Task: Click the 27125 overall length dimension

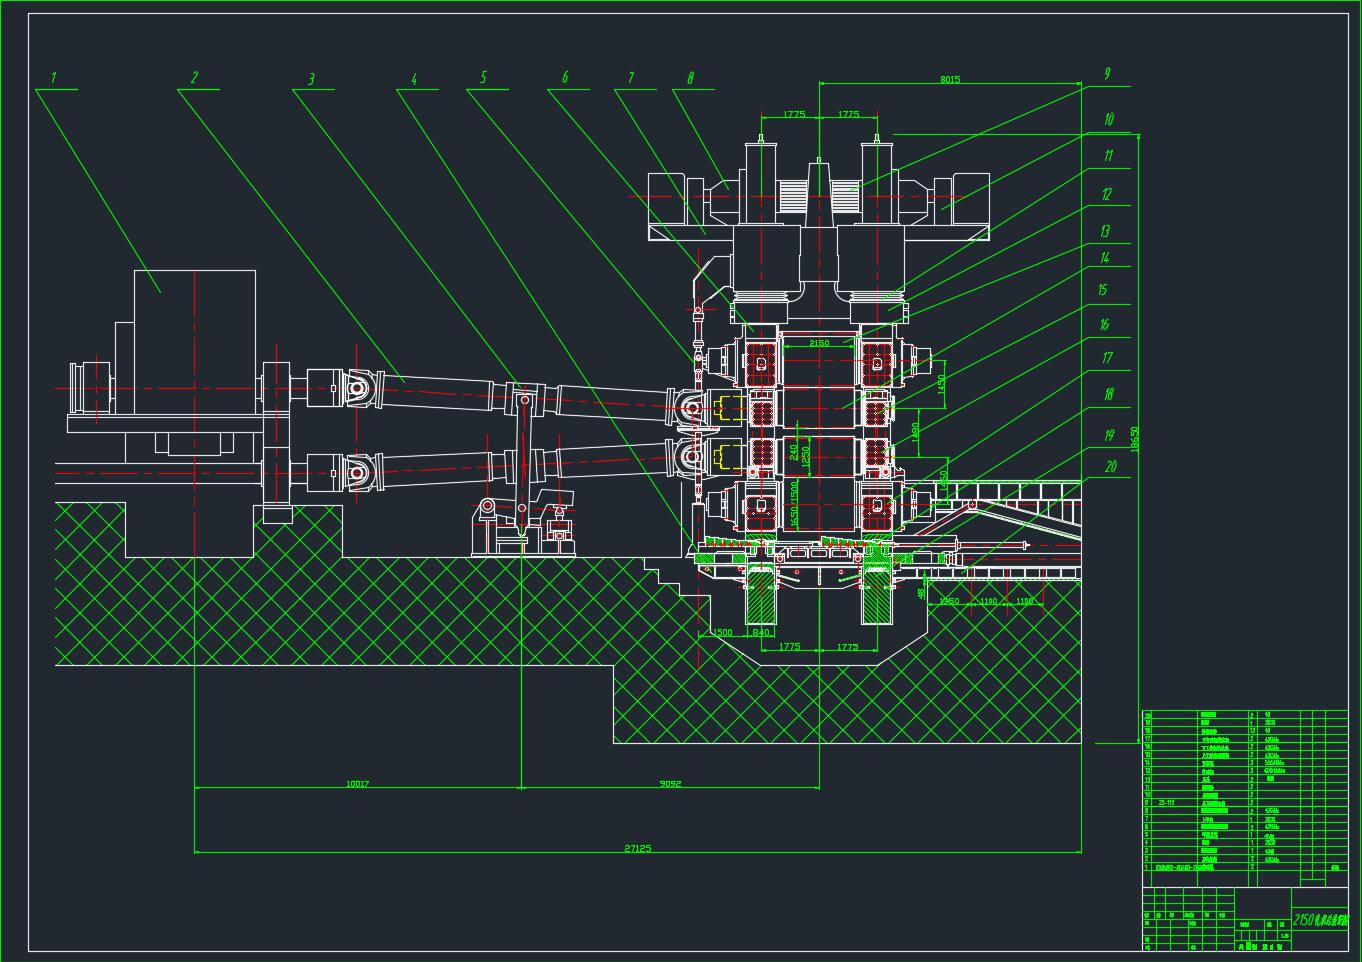Action: tap(637, 848)
